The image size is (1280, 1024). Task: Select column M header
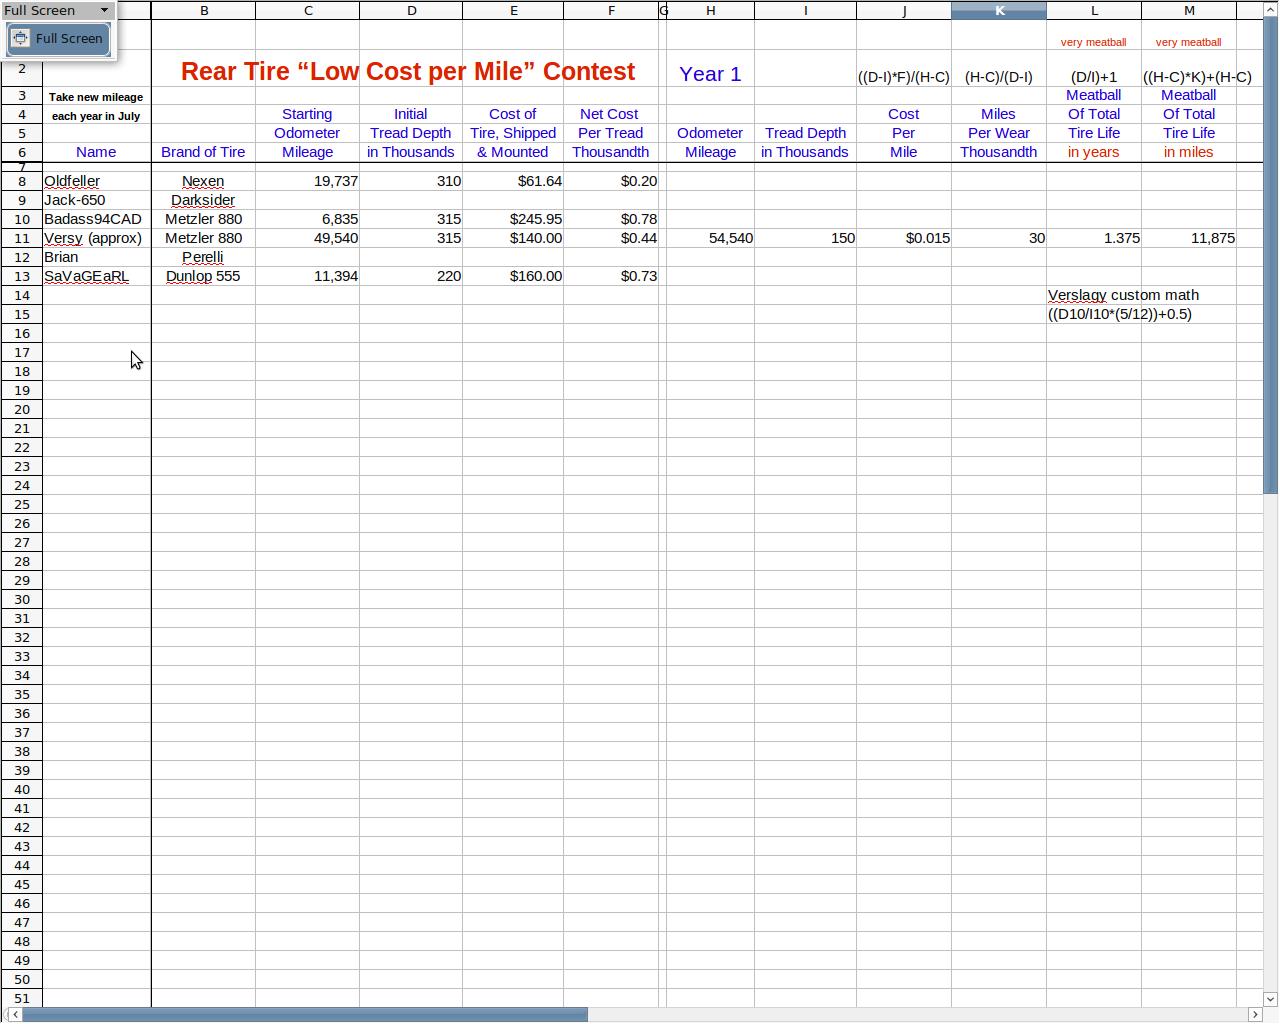(1188, 10)
